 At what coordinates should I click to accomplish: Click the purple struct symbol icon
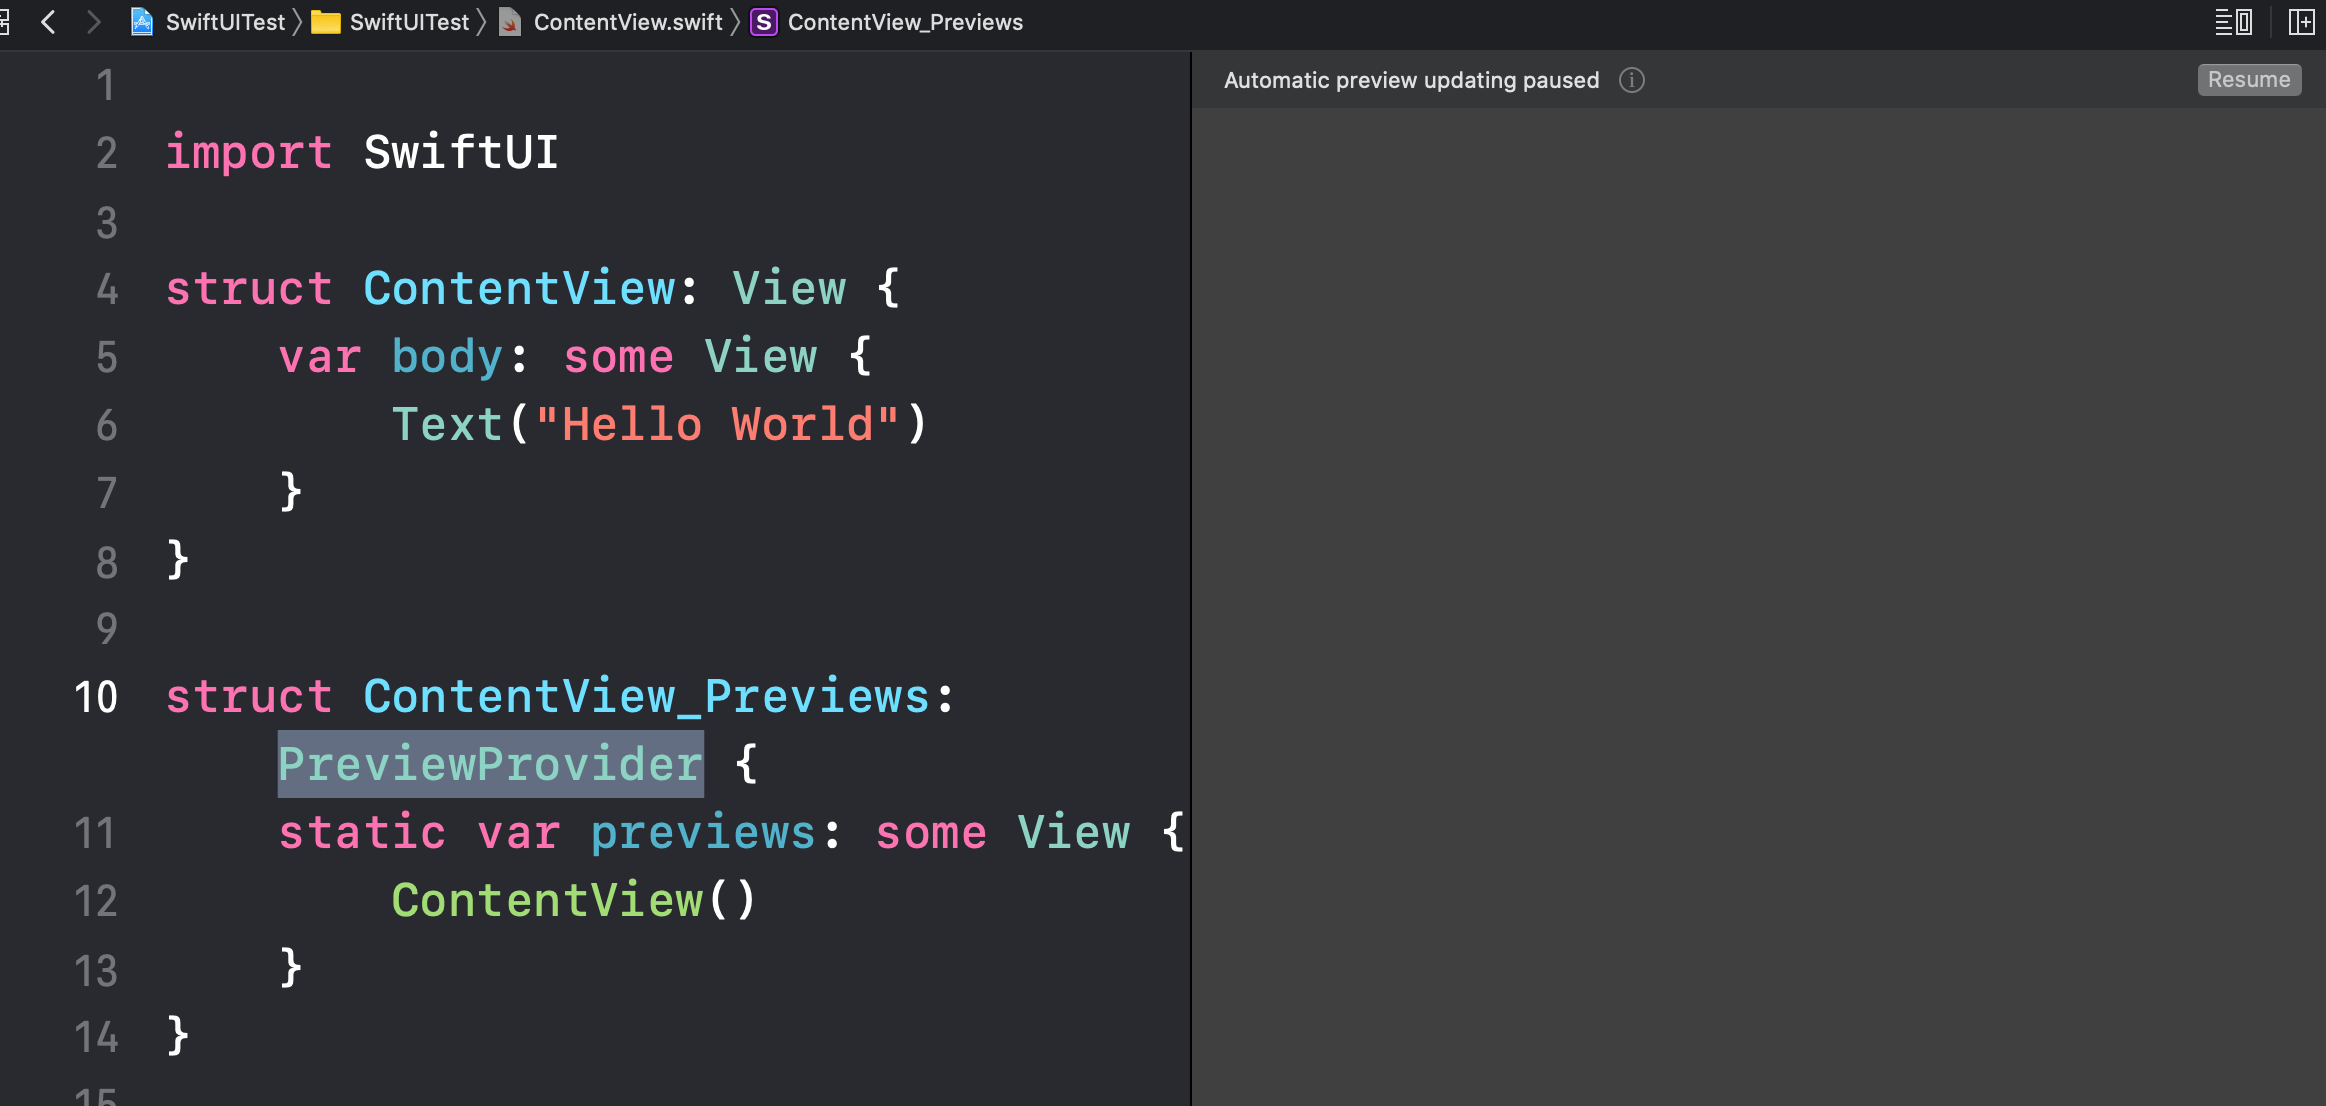tap(764, 22)
